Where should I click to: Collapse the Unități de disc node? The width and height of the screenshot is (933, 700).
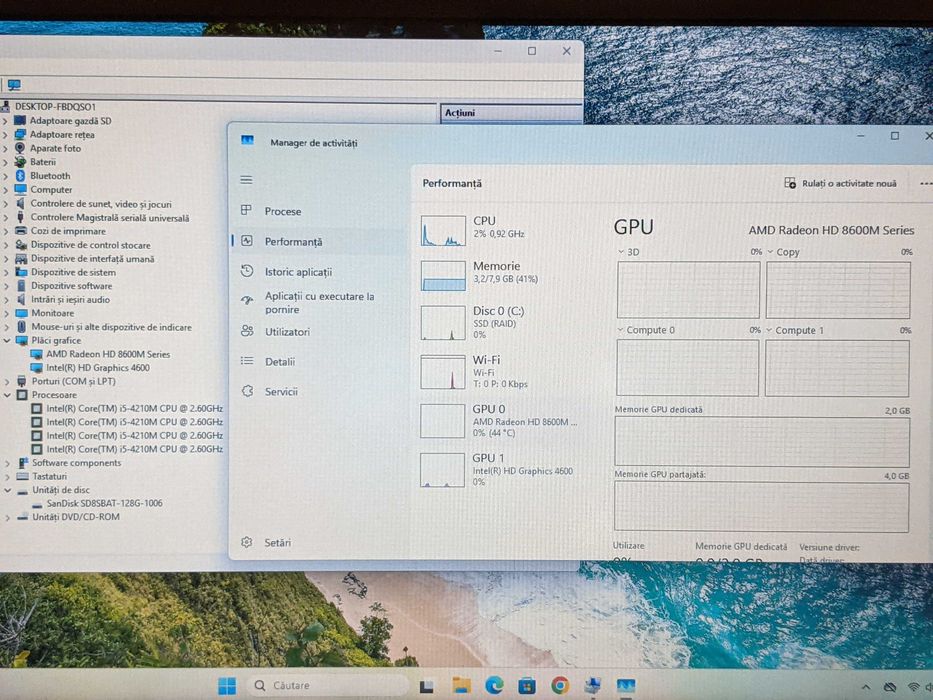click(x=7, y=490)
